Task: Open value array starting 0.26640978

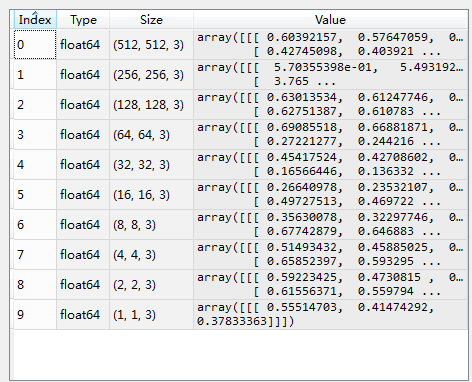Action: point(330,194)
